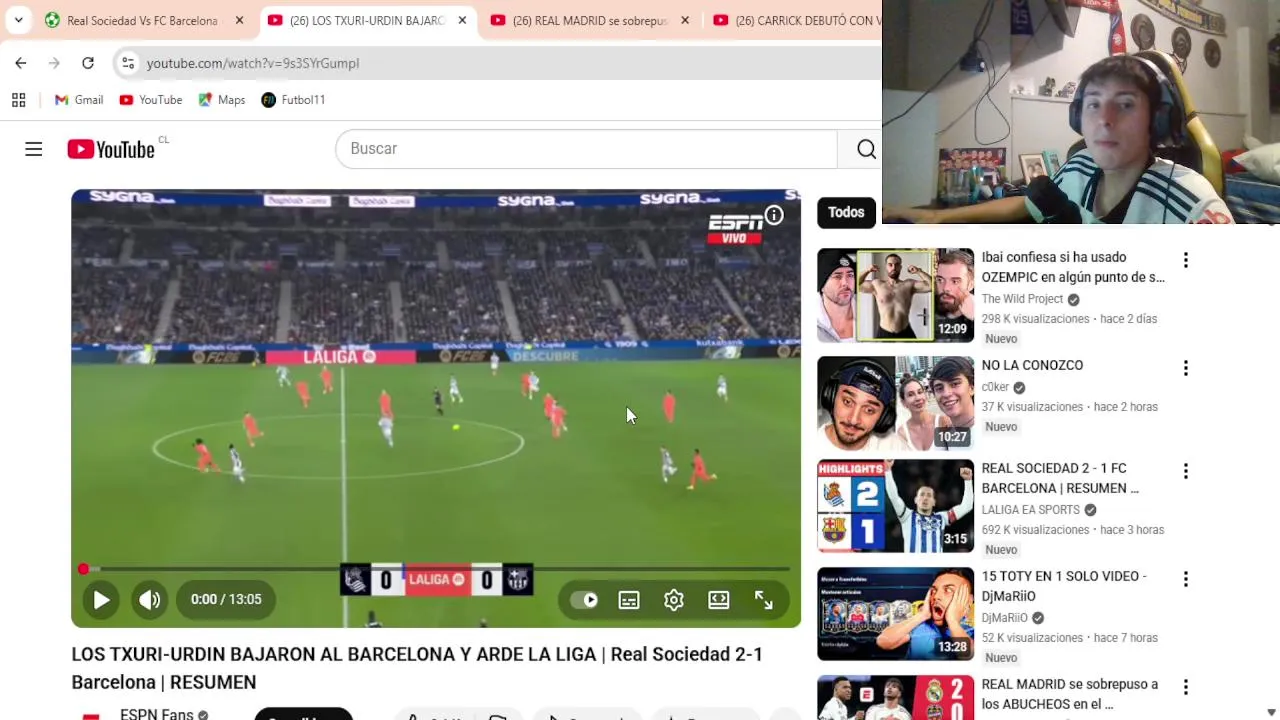Open the 15 TOTY EN 1 SOLO VIDEO title
Viewport: 1280px width, 720px height.
click(1064, 586)
